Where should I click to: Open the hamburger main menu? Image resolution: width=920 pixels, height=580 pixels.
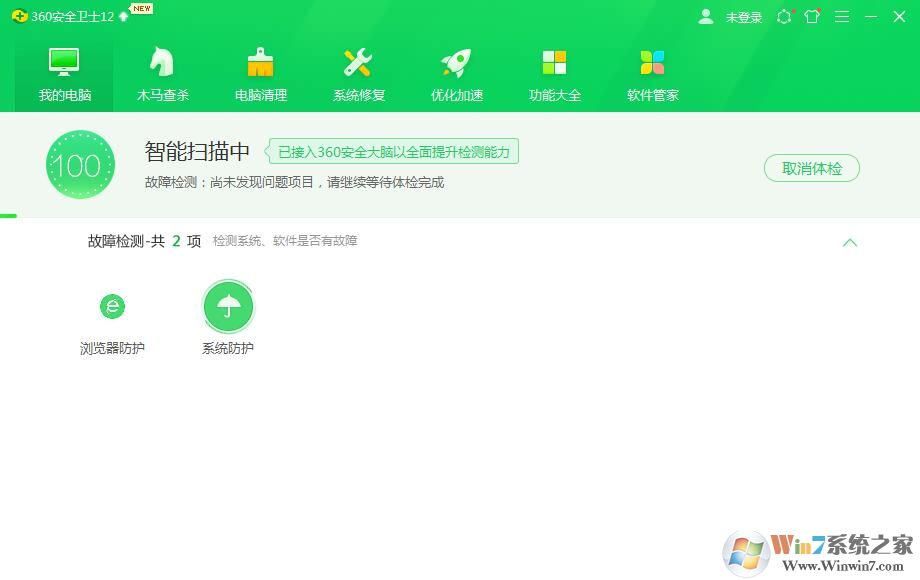[841, 17]
